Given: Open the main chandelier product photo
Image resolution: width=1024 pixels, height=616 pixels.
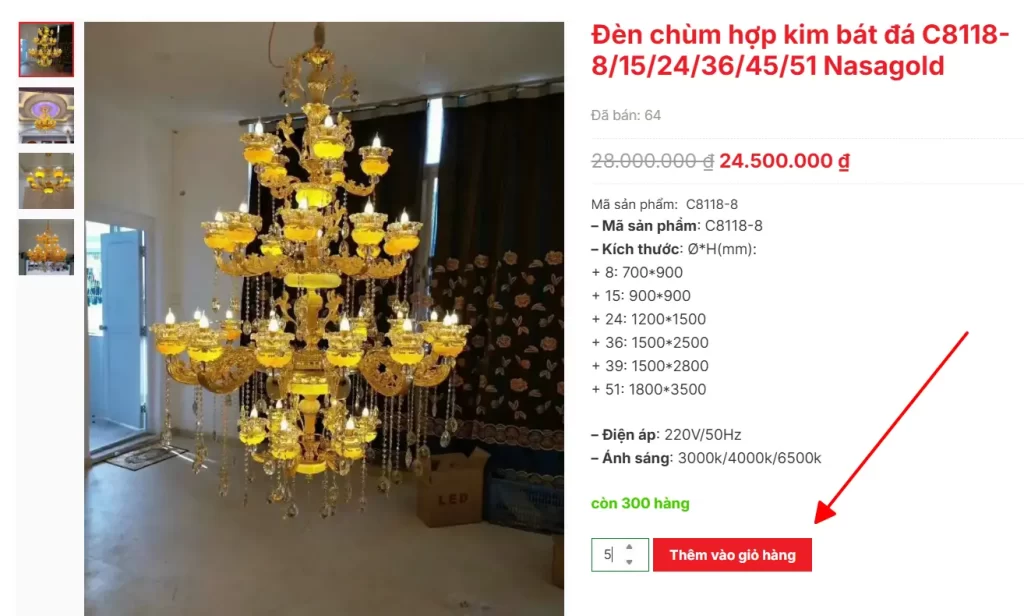Looking at the screenshot, I should point(324,319).
